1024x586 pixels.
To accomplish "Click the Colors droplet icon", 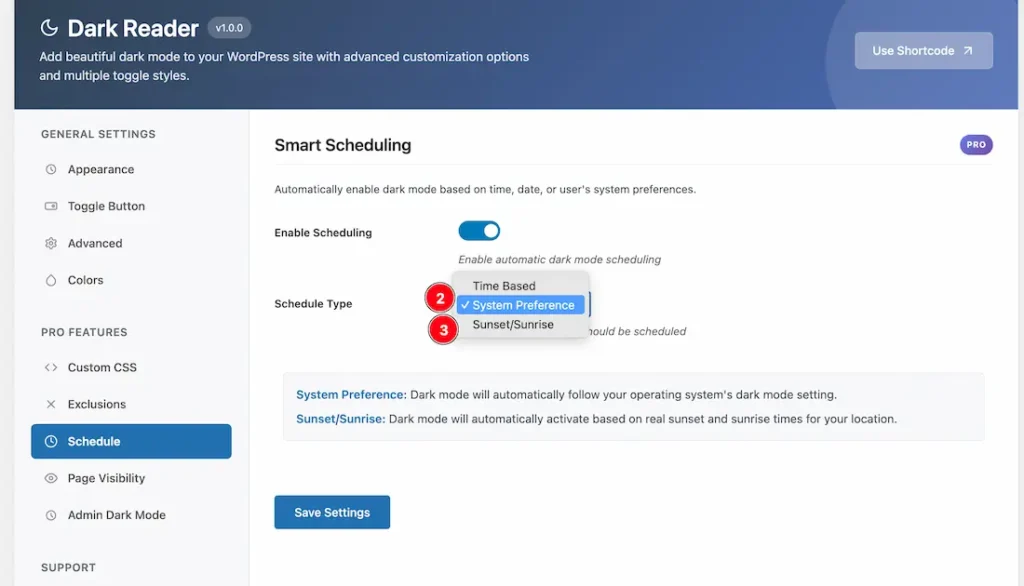I will pyautogui.click(x=51, y=280).
